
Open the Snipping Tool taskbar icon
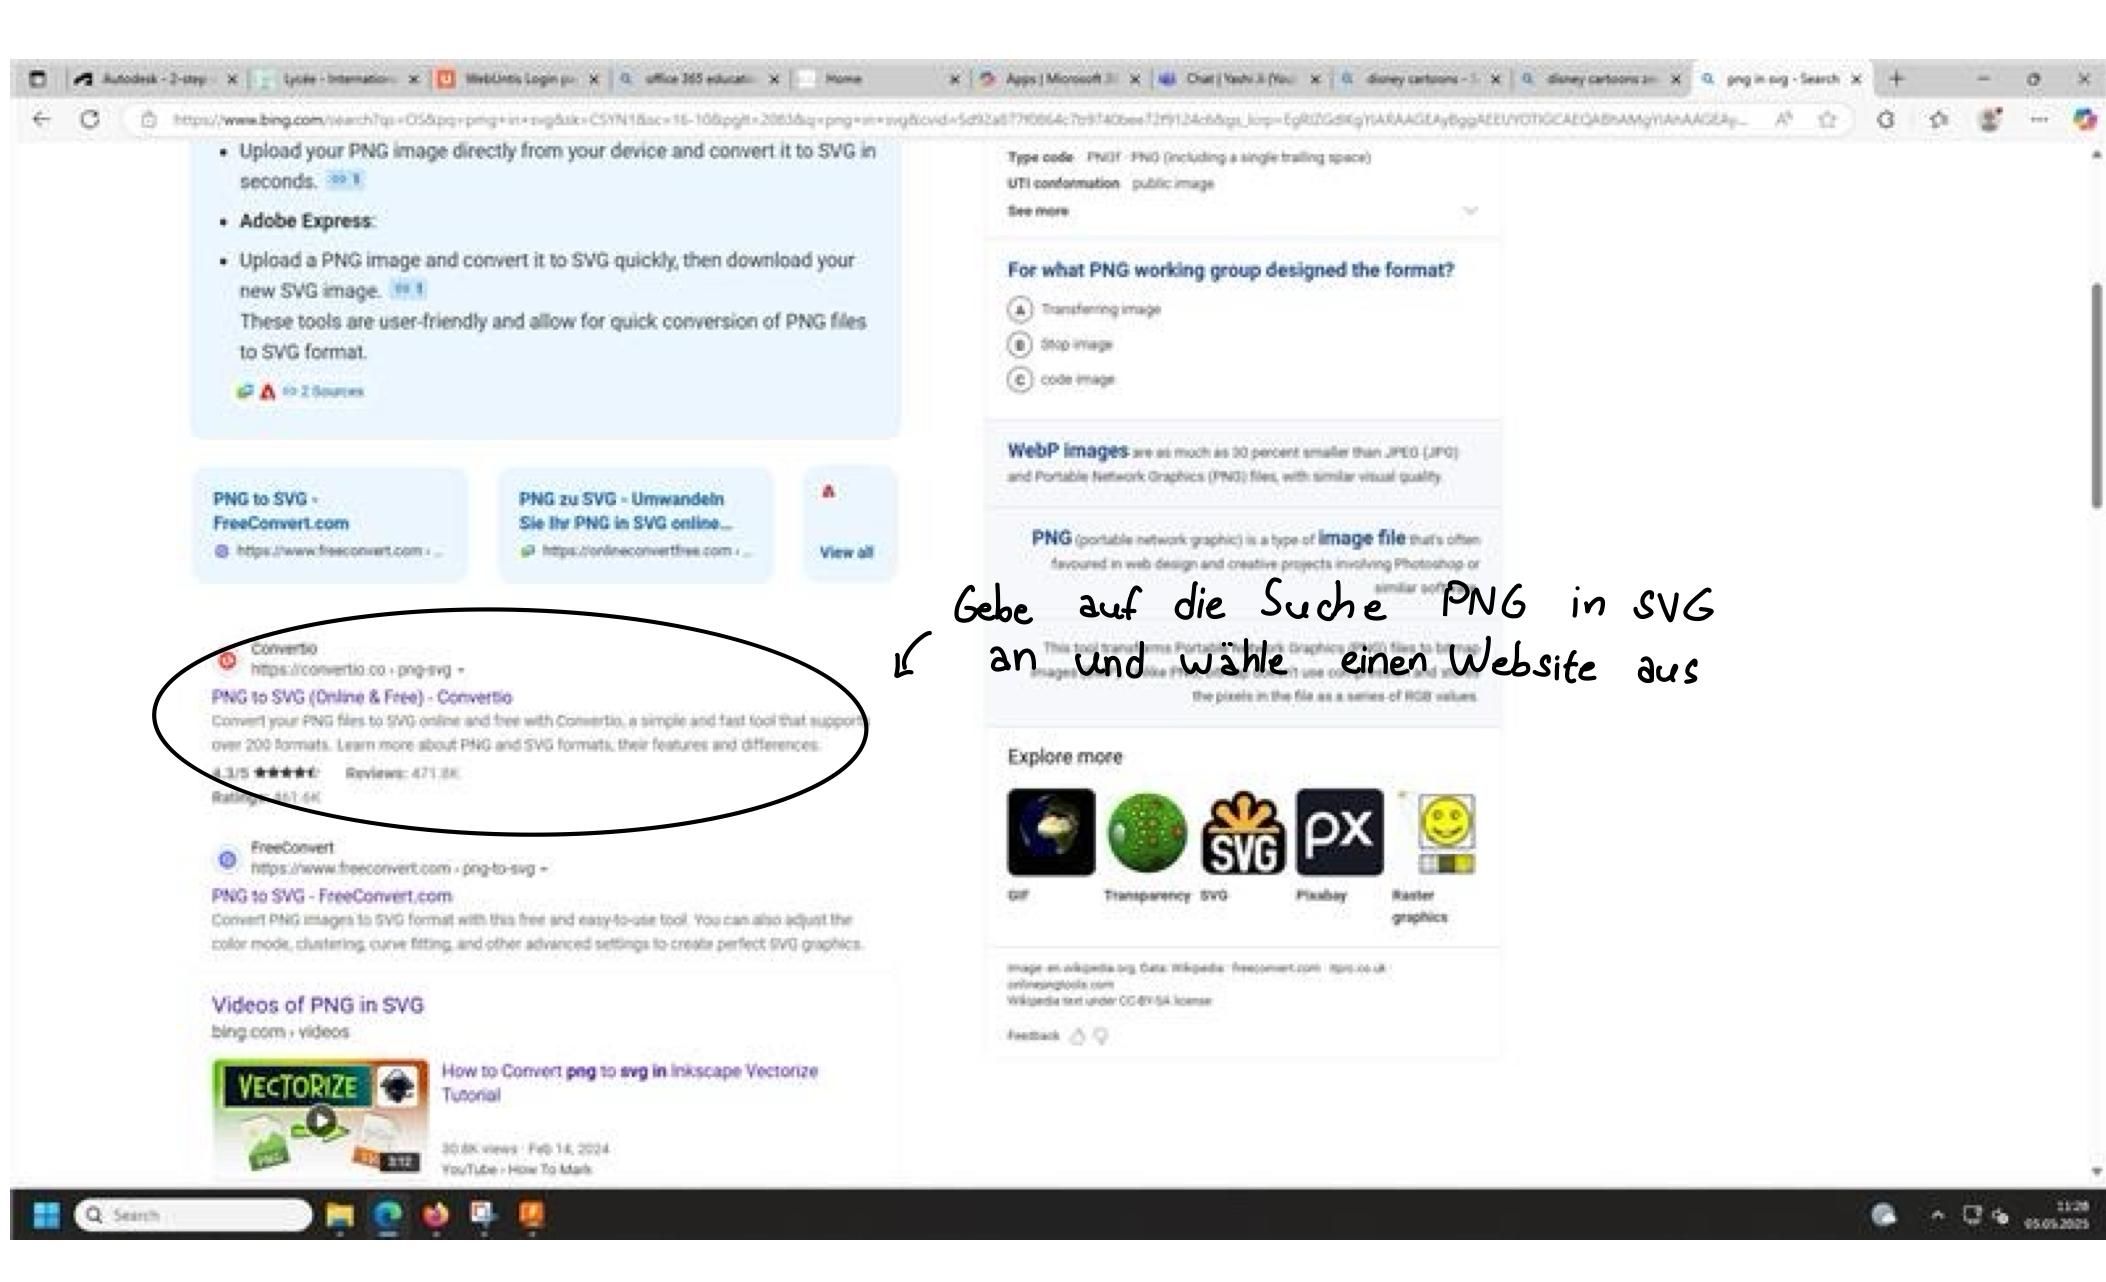point(484,1215)
